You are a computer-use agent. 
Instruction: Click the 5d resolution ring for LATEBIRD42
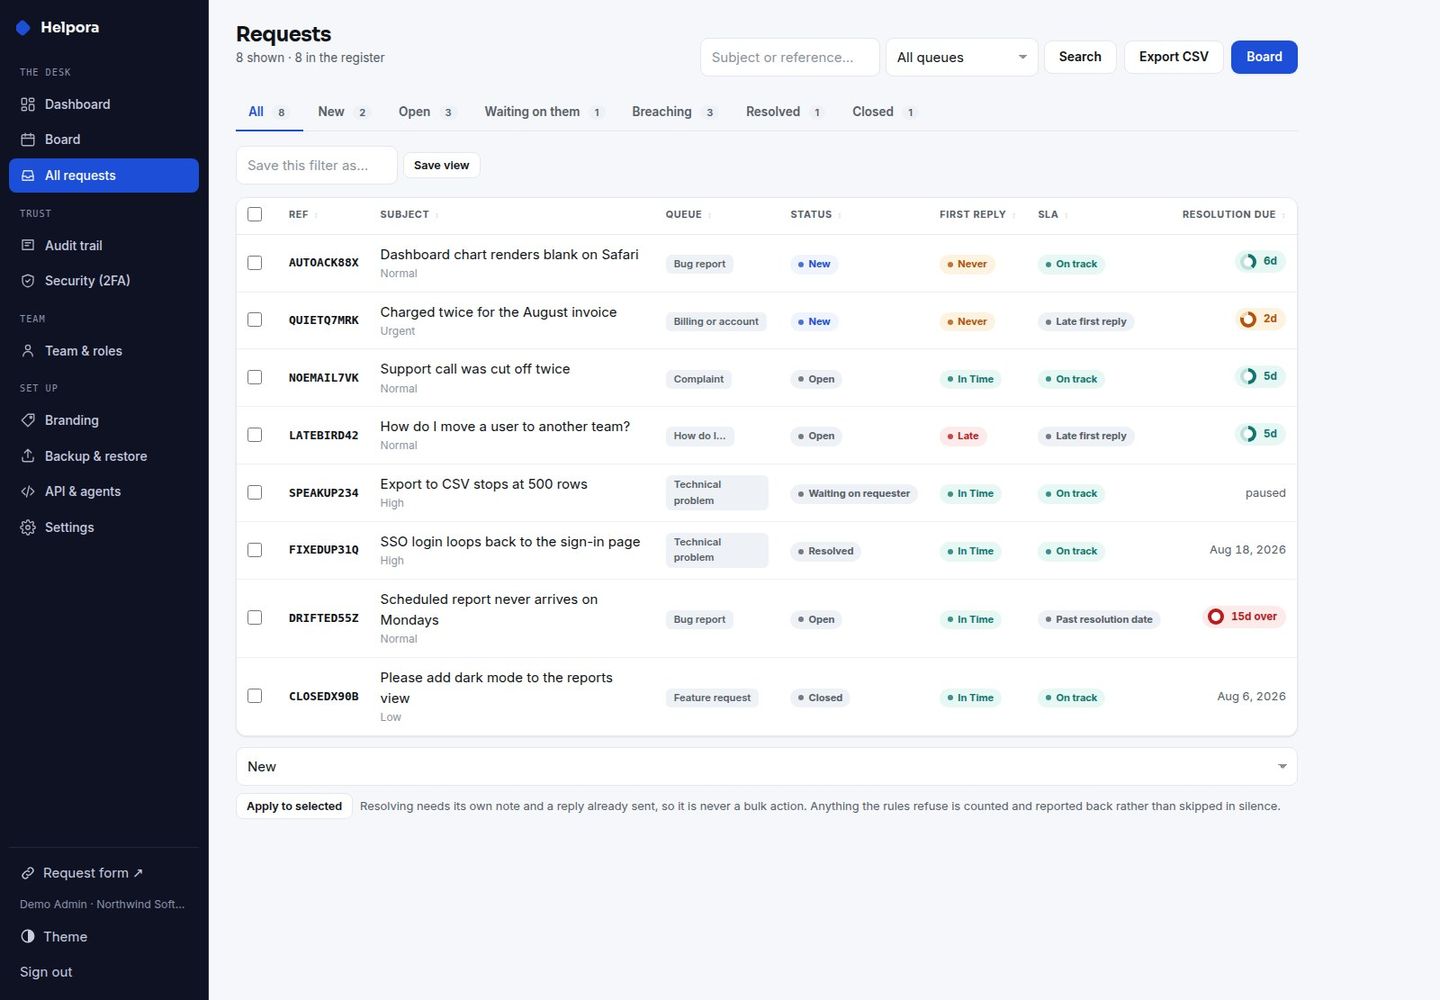[1248, 434]
